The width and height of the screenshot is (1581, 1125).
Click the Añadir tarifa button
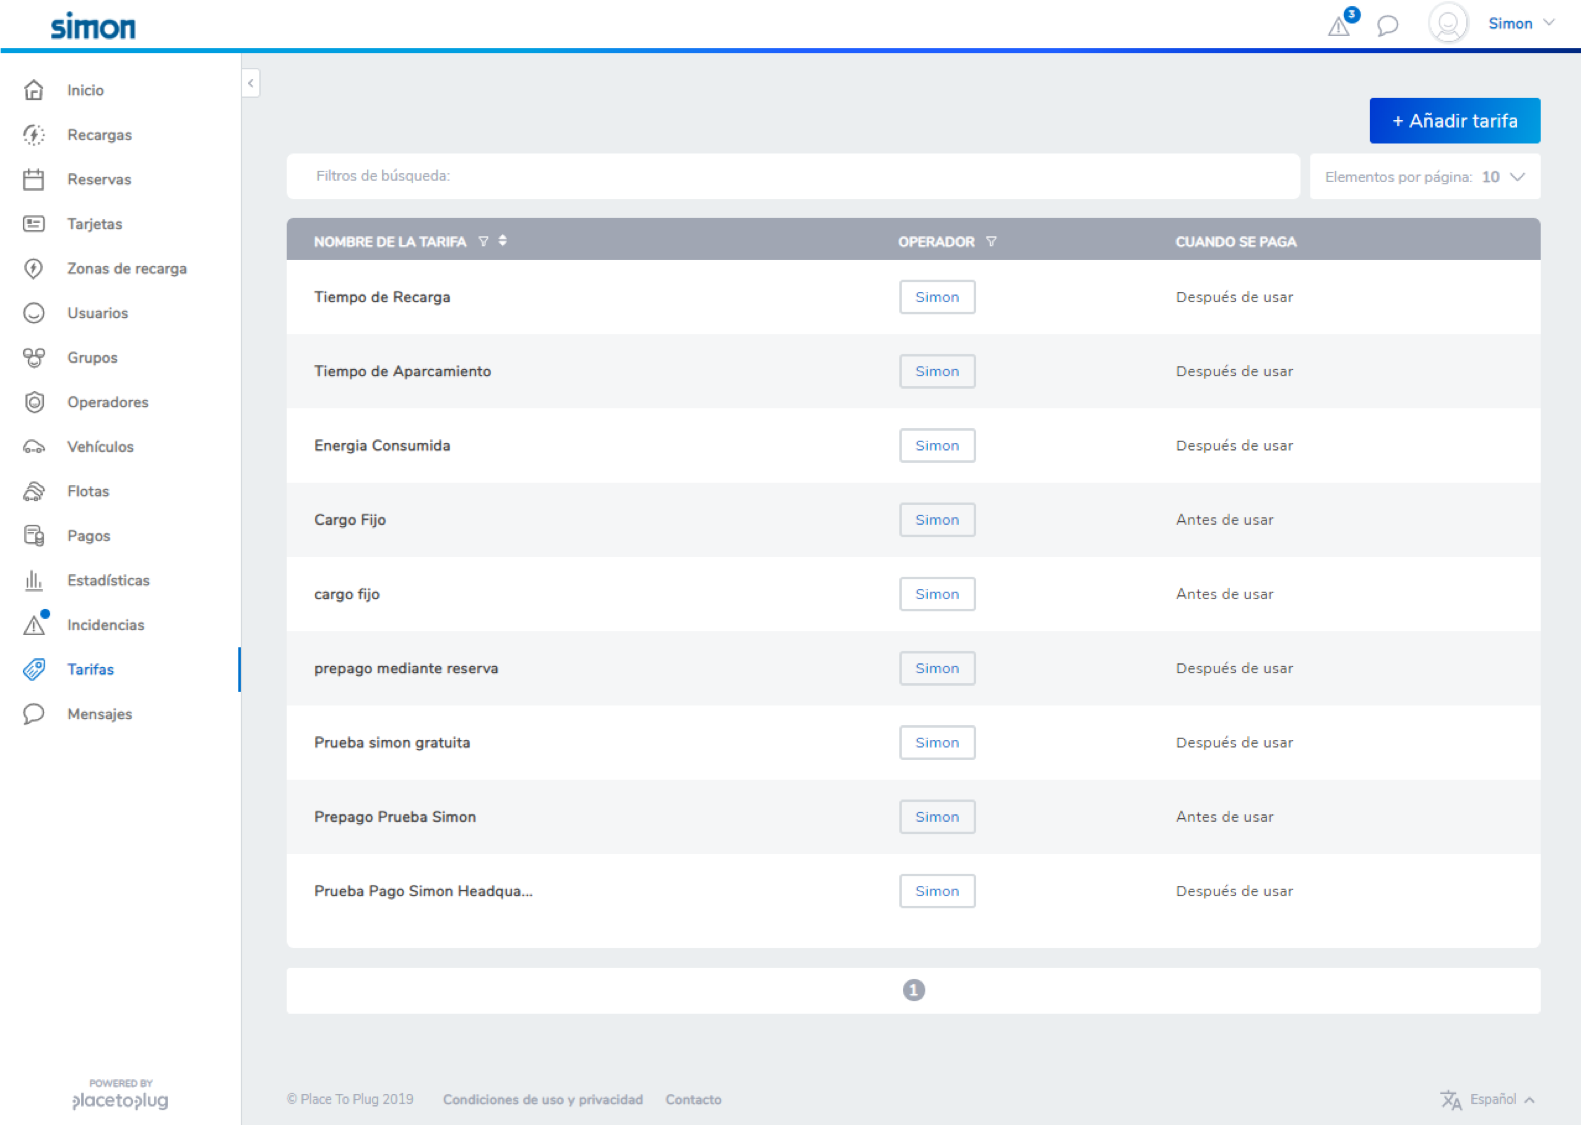pyautogui.click(x=1455, y=121)
